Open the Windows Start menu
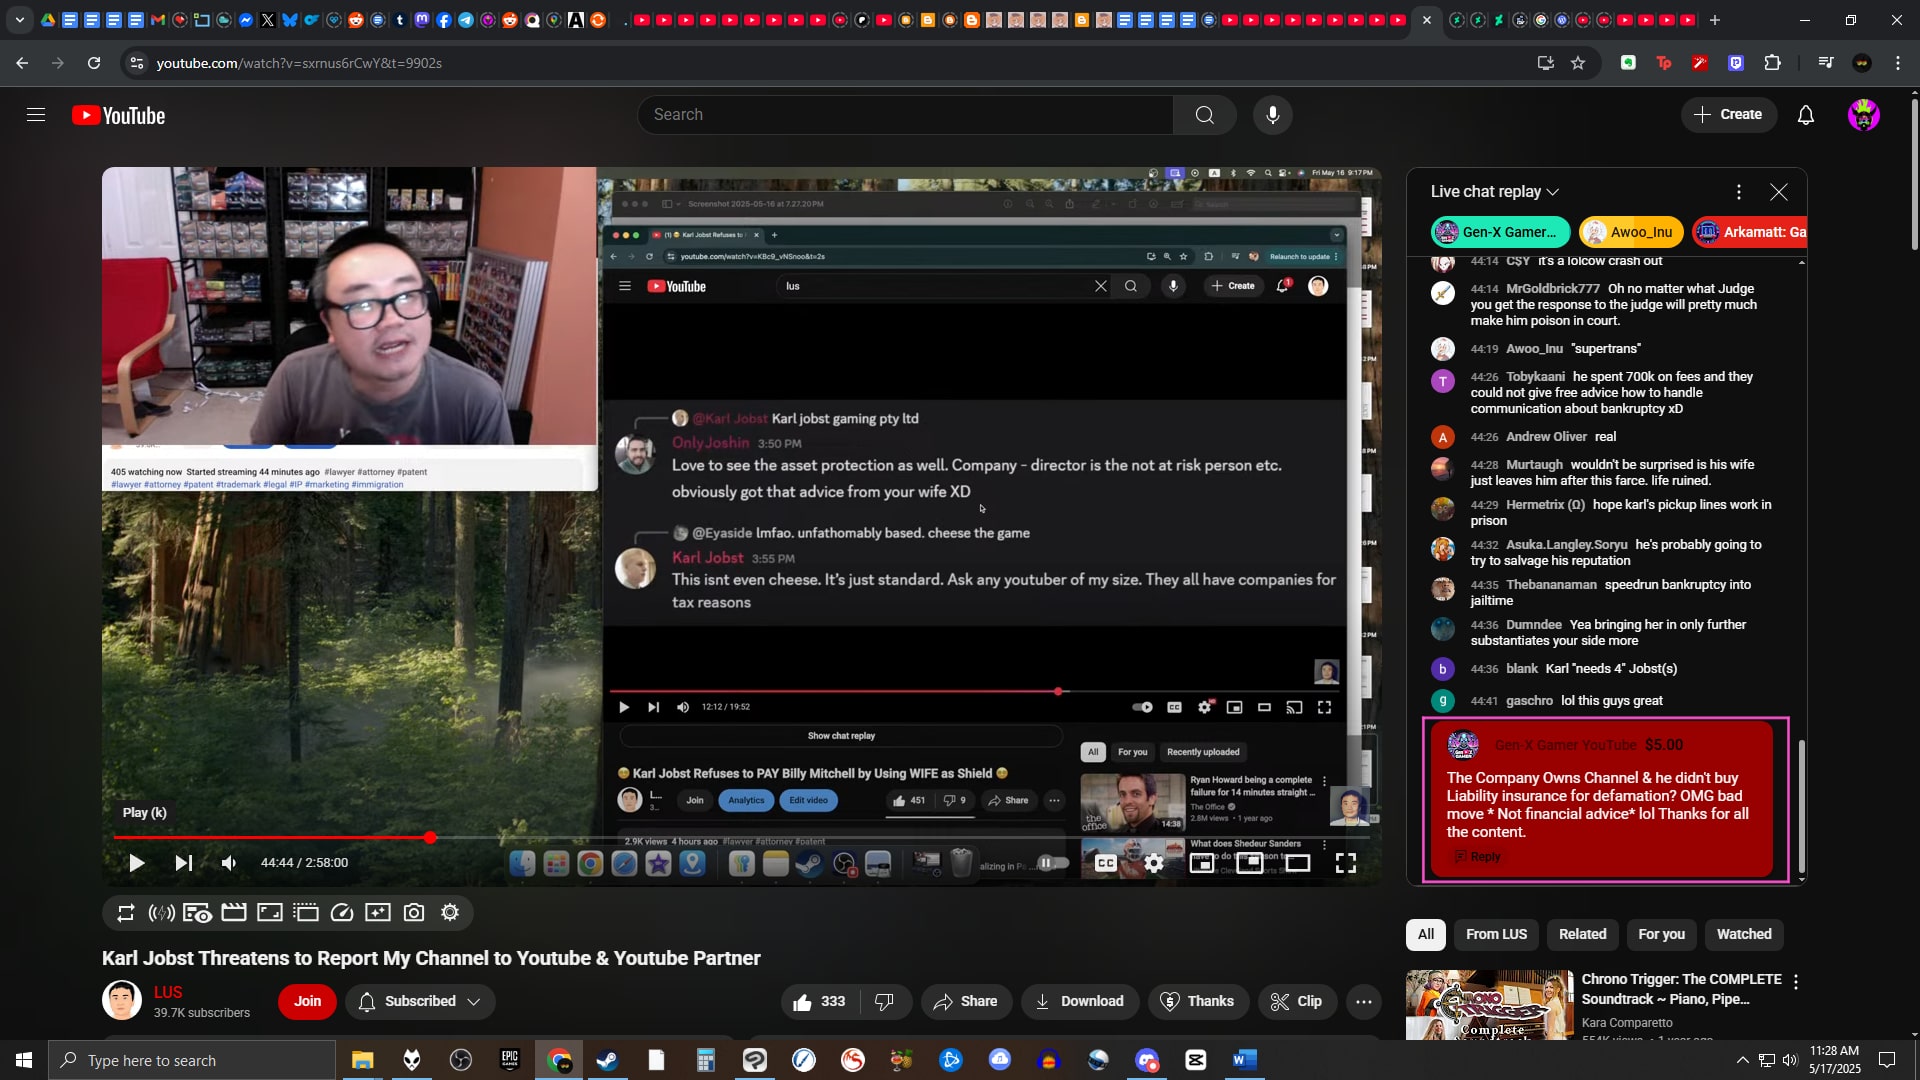 24,1060
